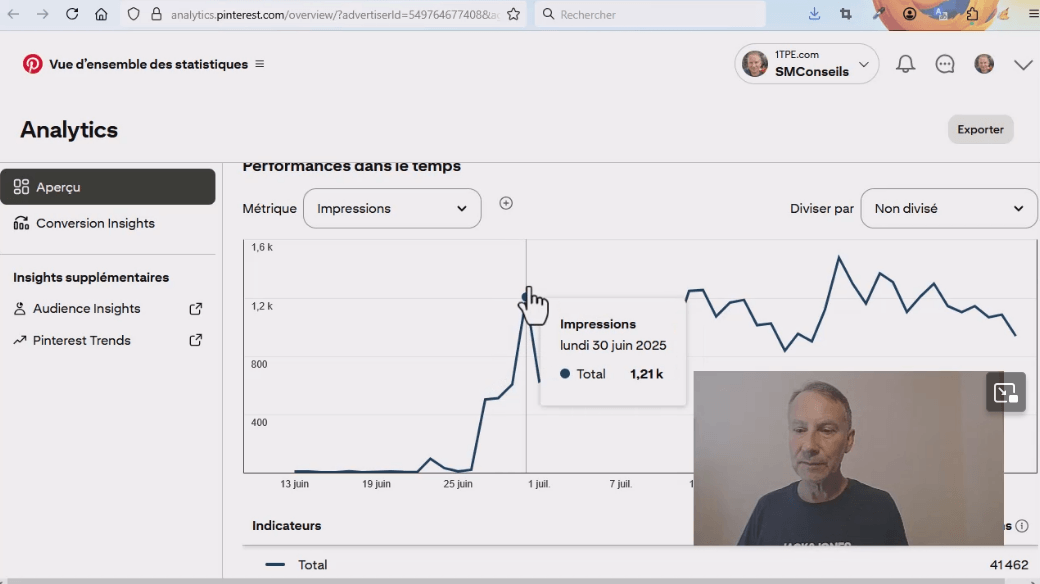Click the info icon beside the Indicateurs table
The image size is (1040, 584).
click(x=1022, y=526)
